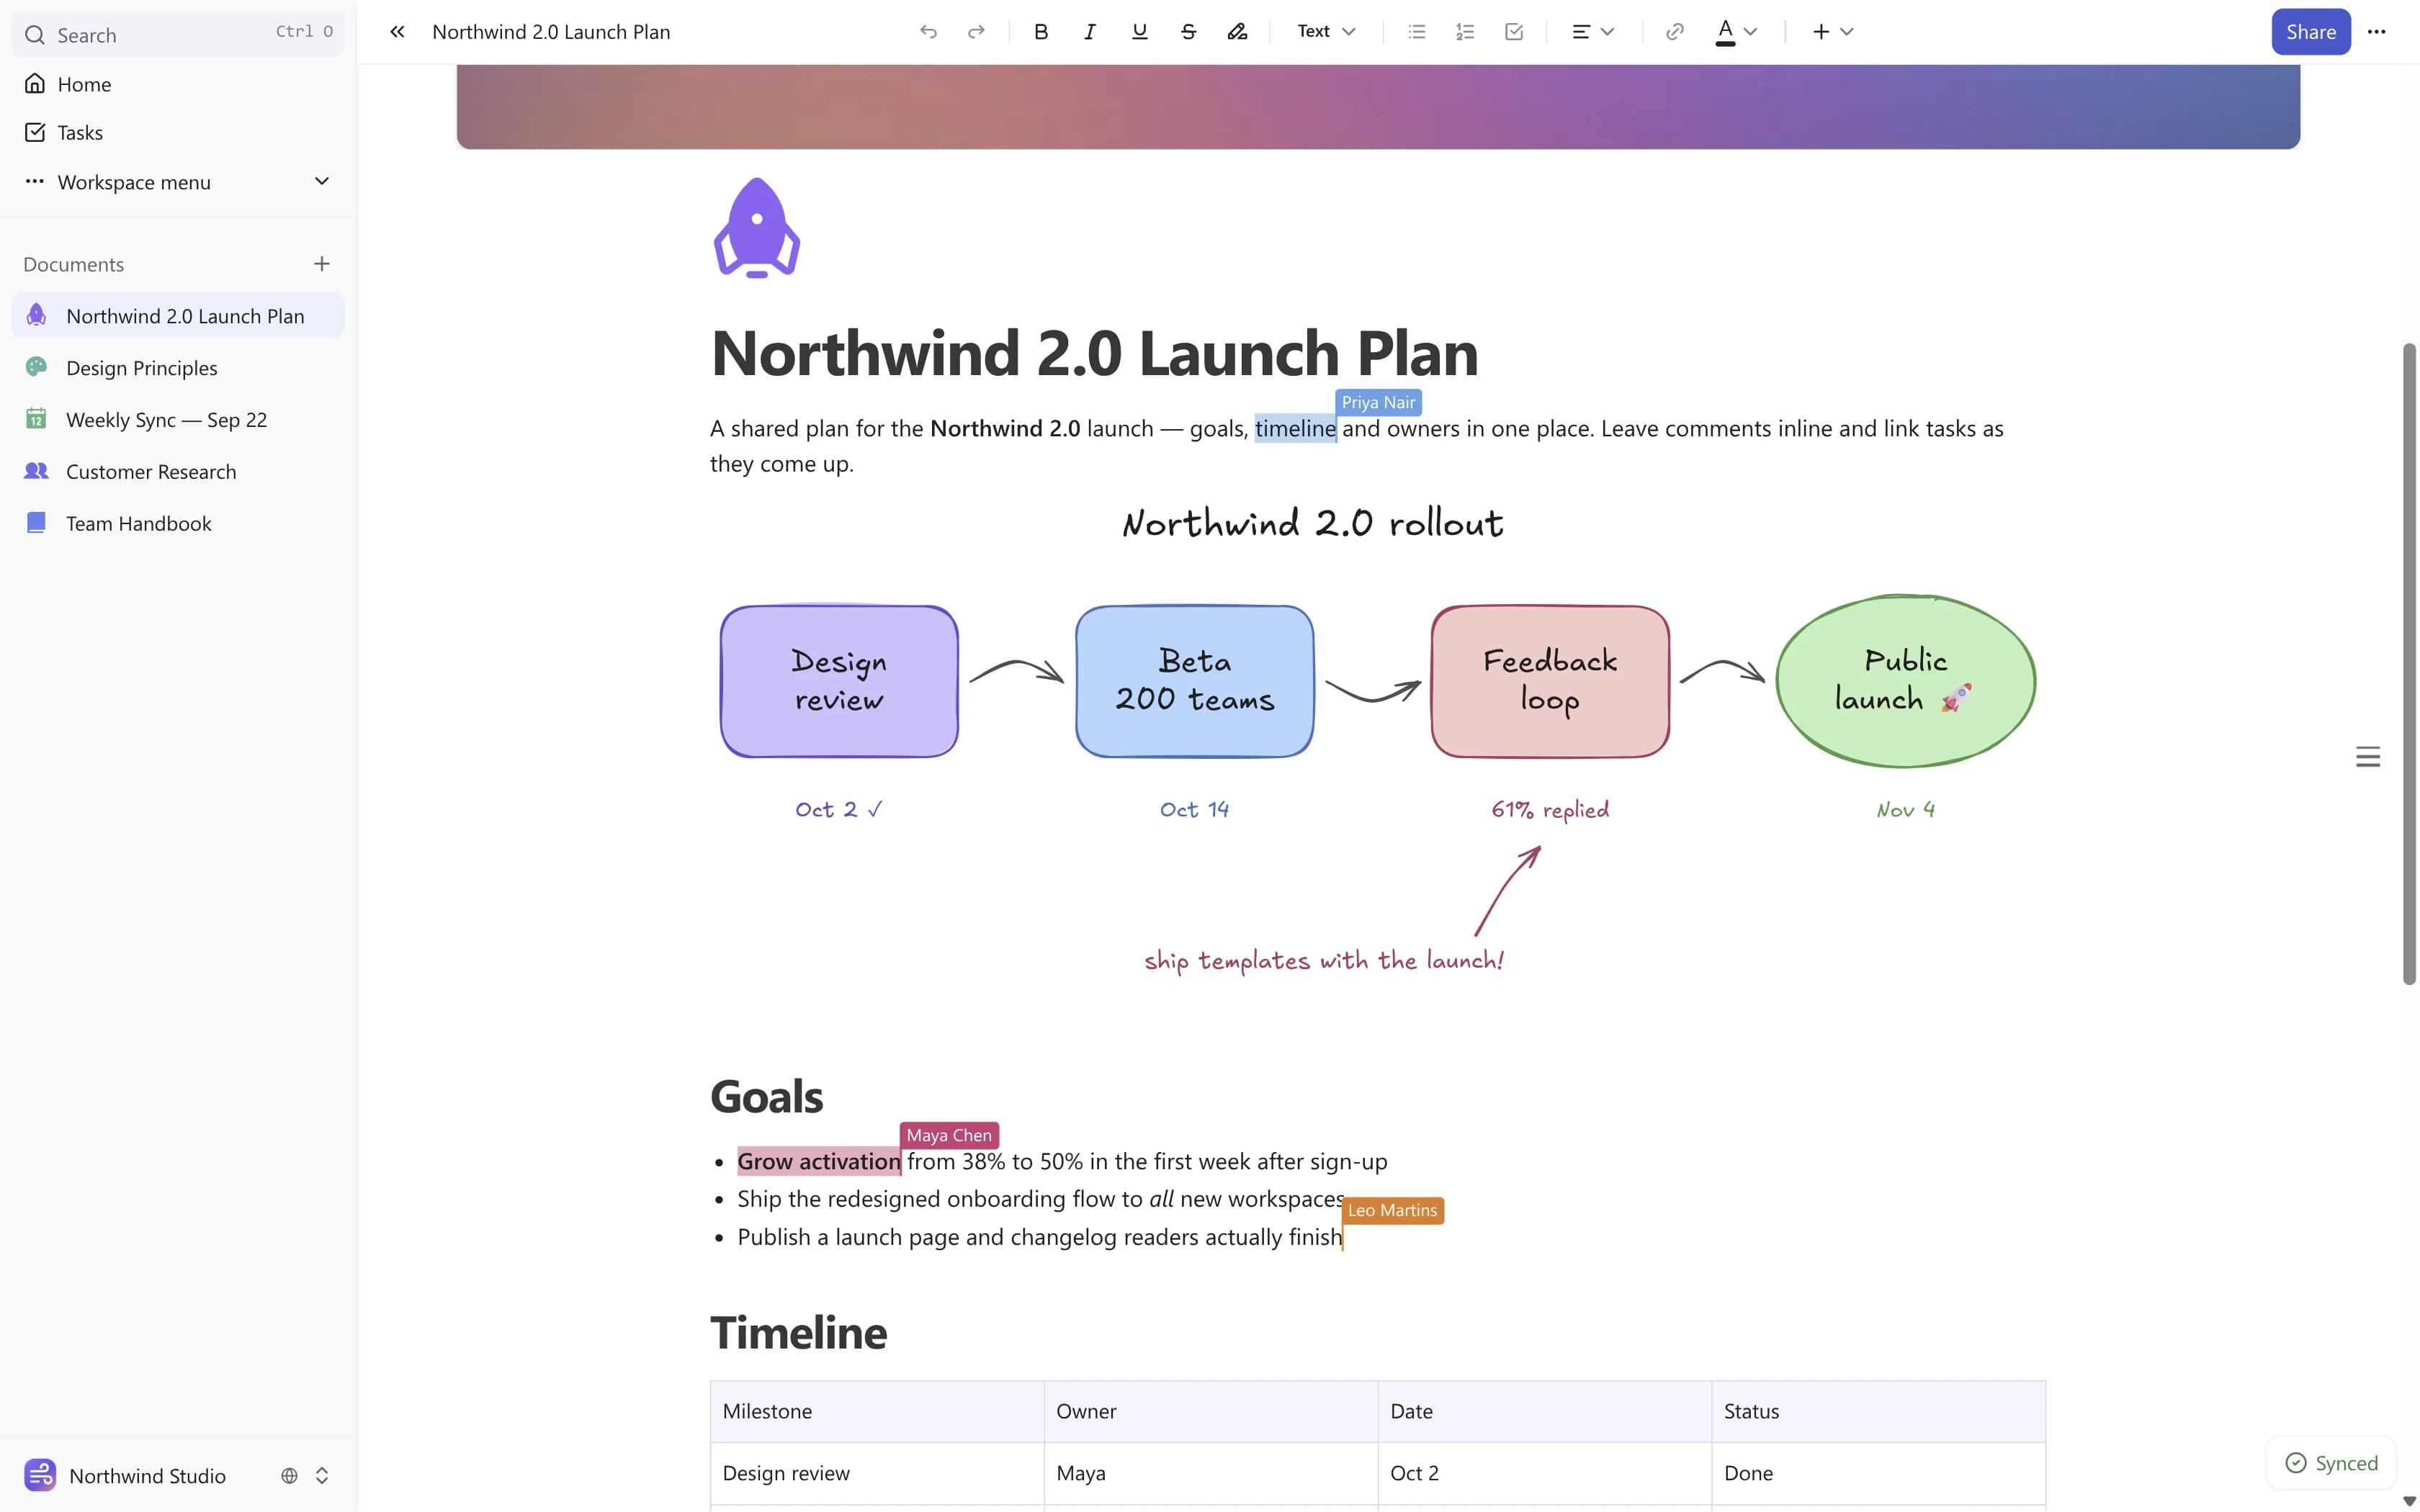Insert a checkbox to-do list
The image size is (2420, 1512).
point(1514,32)
